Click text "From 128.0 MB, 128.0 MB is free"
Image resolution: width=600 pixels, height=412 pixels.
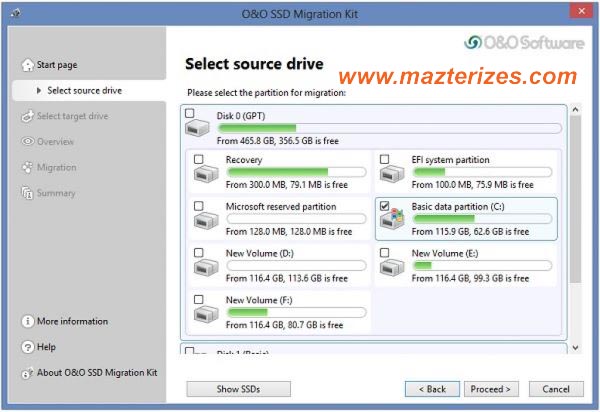pyautogui.click(x=289, y=232)
